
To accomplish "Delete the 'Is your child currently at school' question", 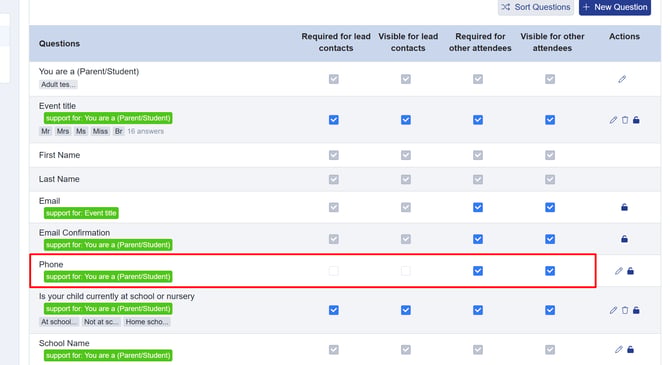I will [x=625, y=310].
